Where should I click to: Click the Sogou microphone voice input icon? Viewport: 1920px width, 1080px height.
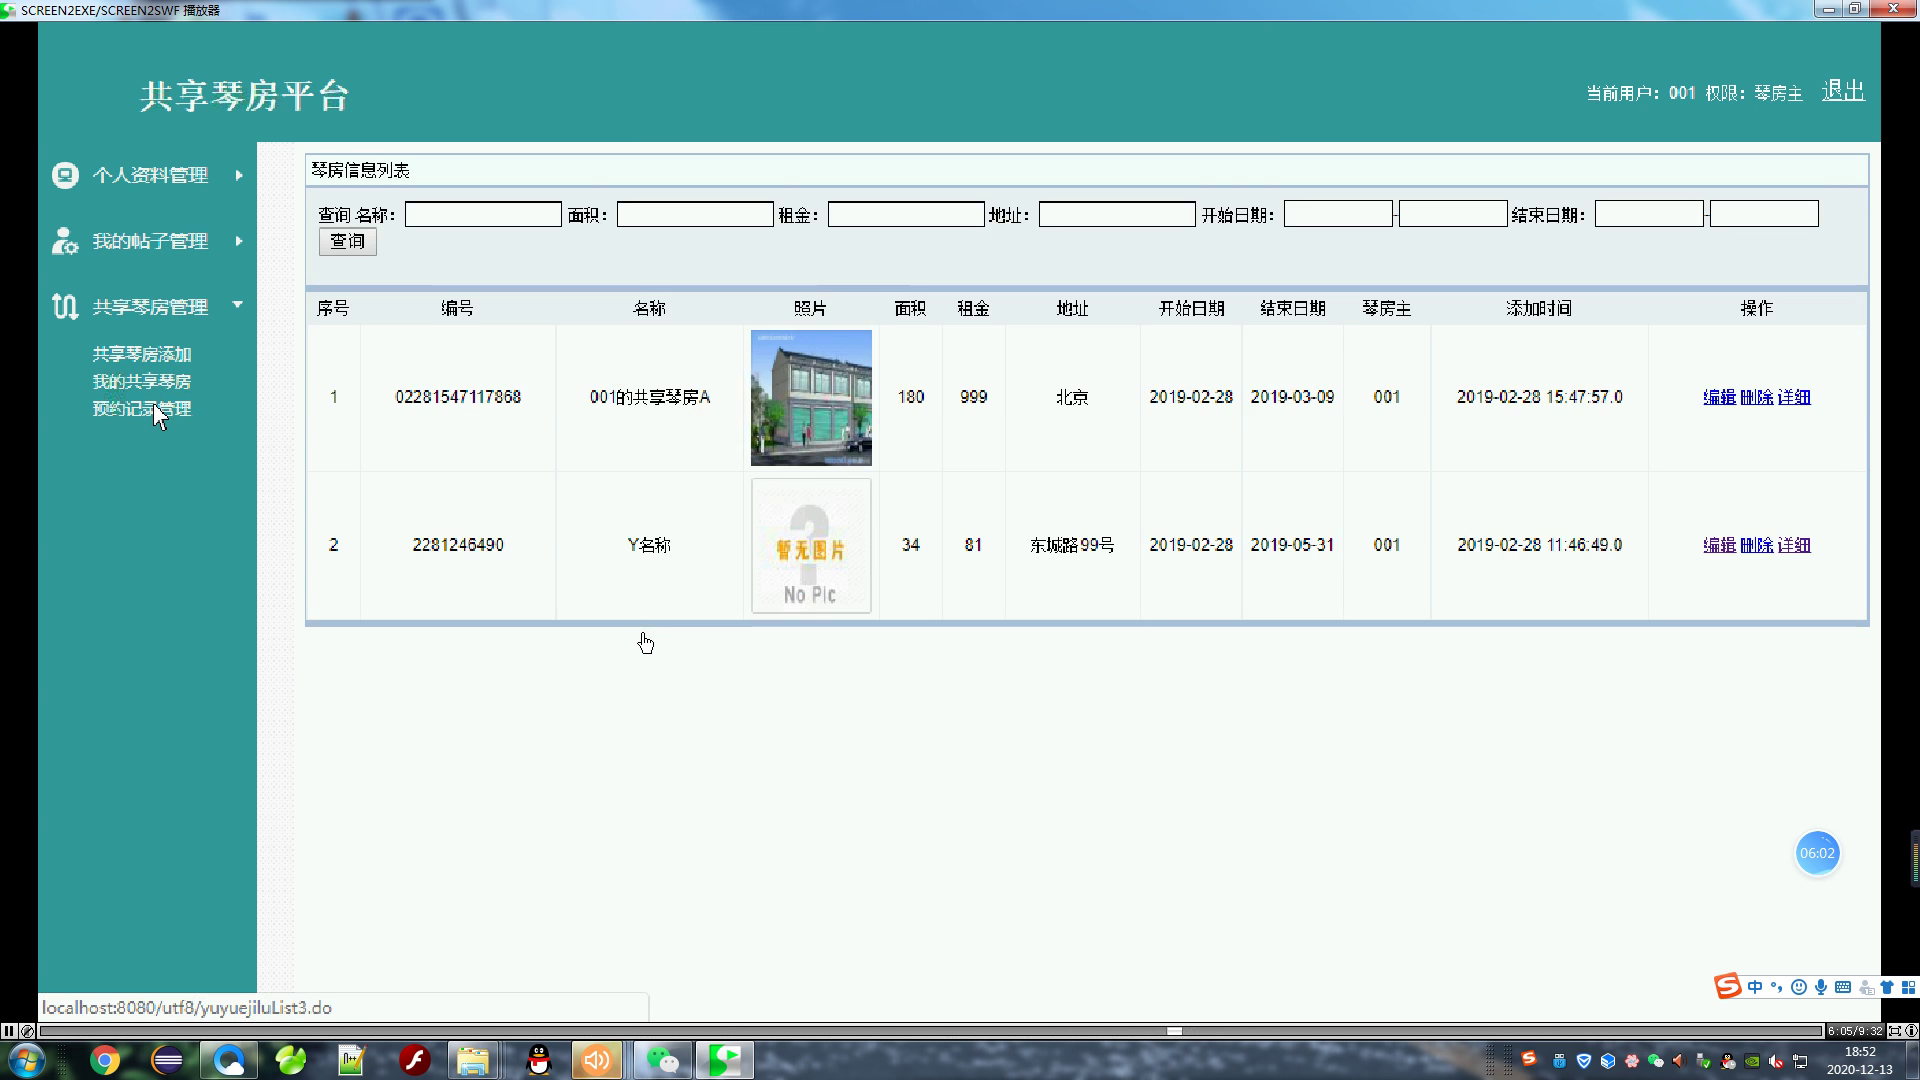click(x=1821, y=987)
